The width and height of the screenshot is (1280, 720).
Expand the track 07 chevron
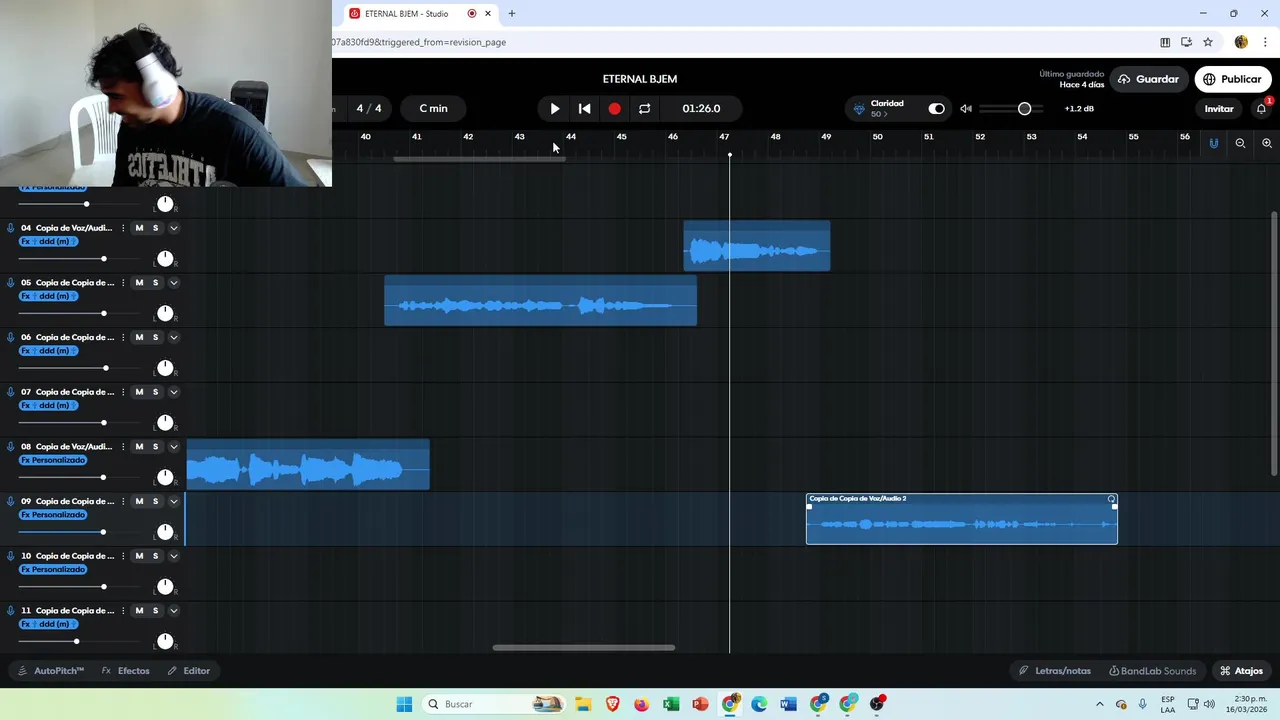click(173, 392)
